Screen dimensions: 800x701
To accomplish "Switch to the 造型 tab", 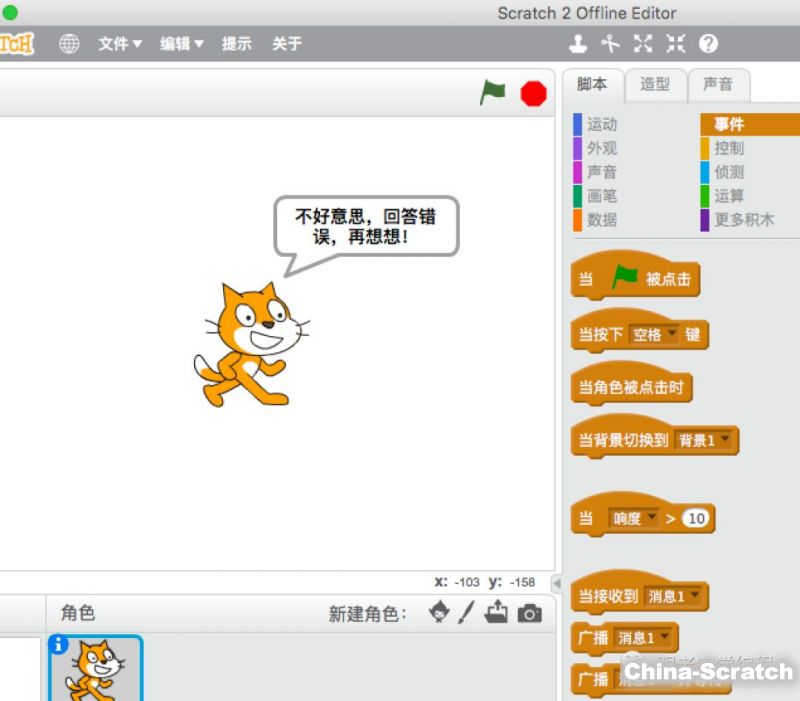I will [x=655, y=85].
